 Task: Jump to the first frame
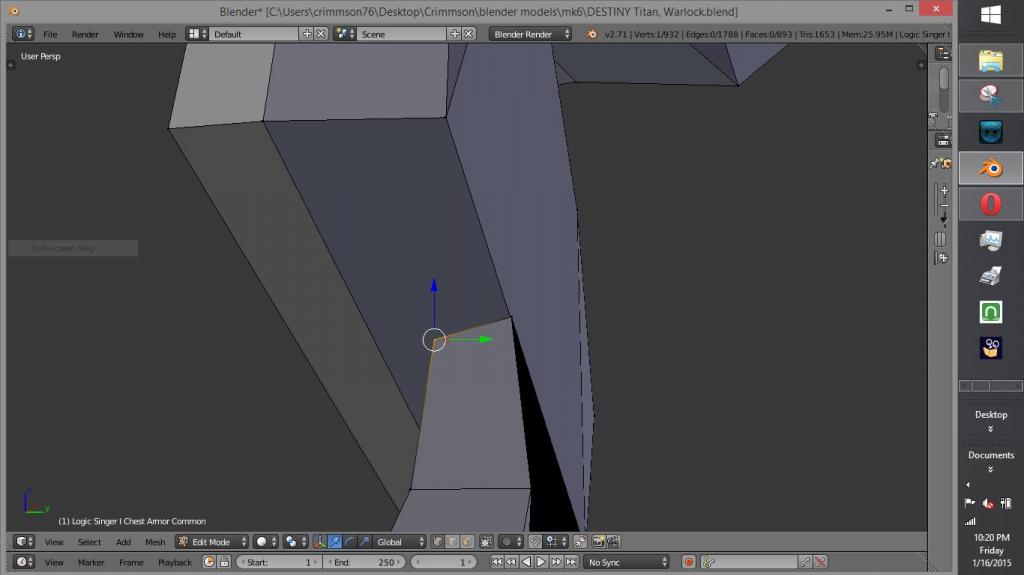coord(496,562)
